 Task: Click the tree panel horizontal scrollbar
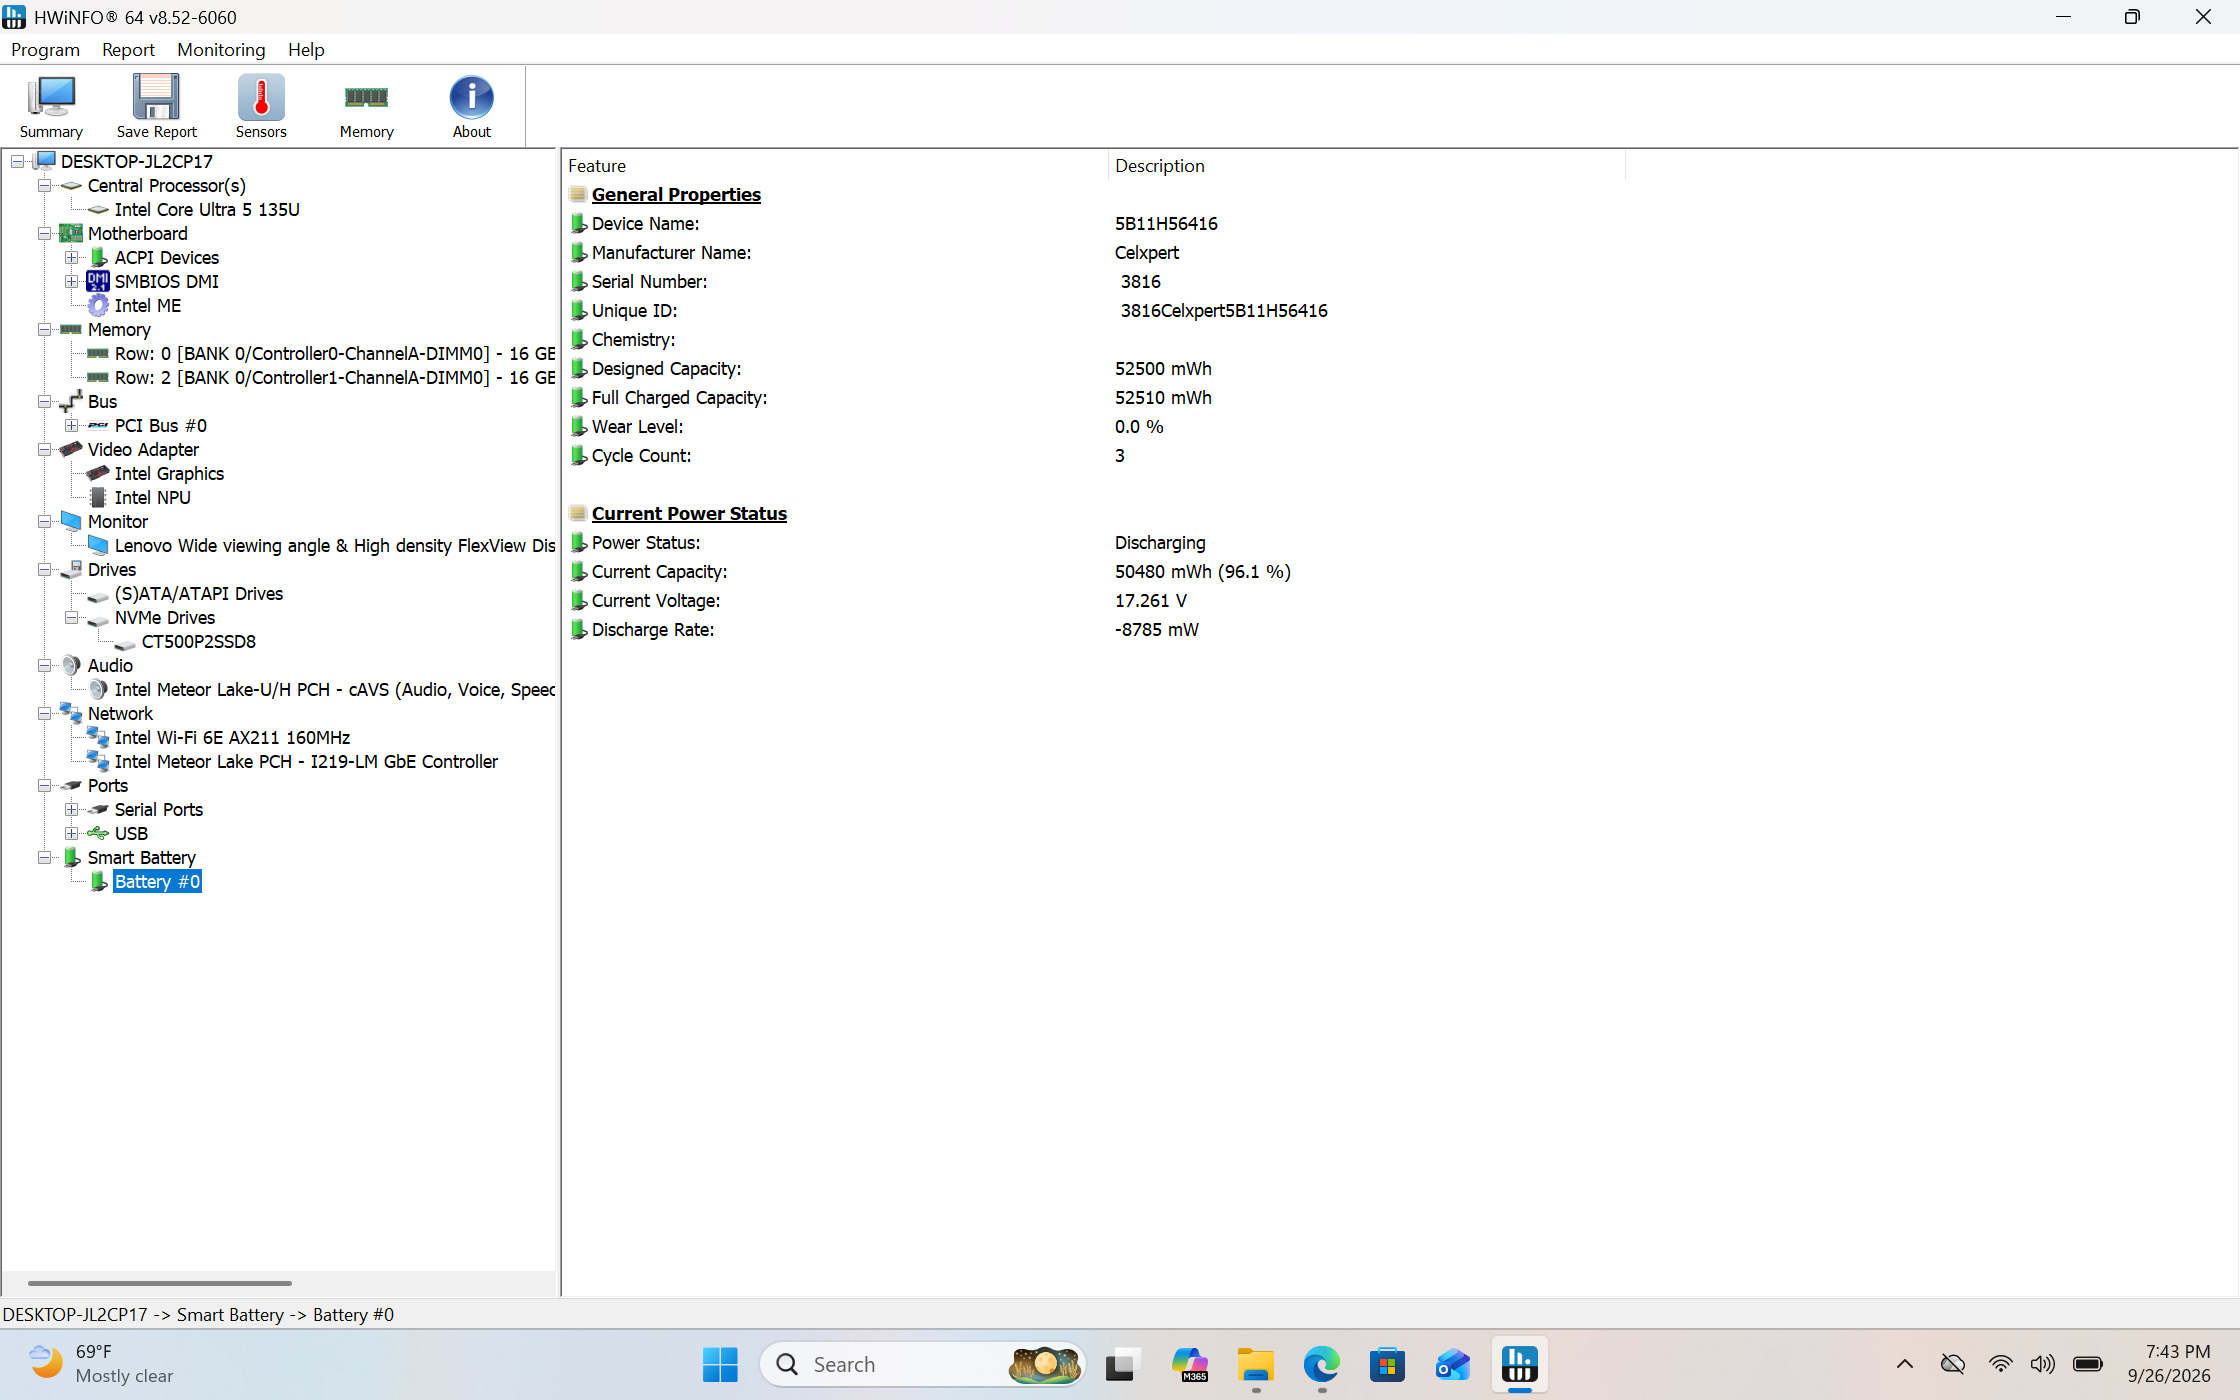160,1283
